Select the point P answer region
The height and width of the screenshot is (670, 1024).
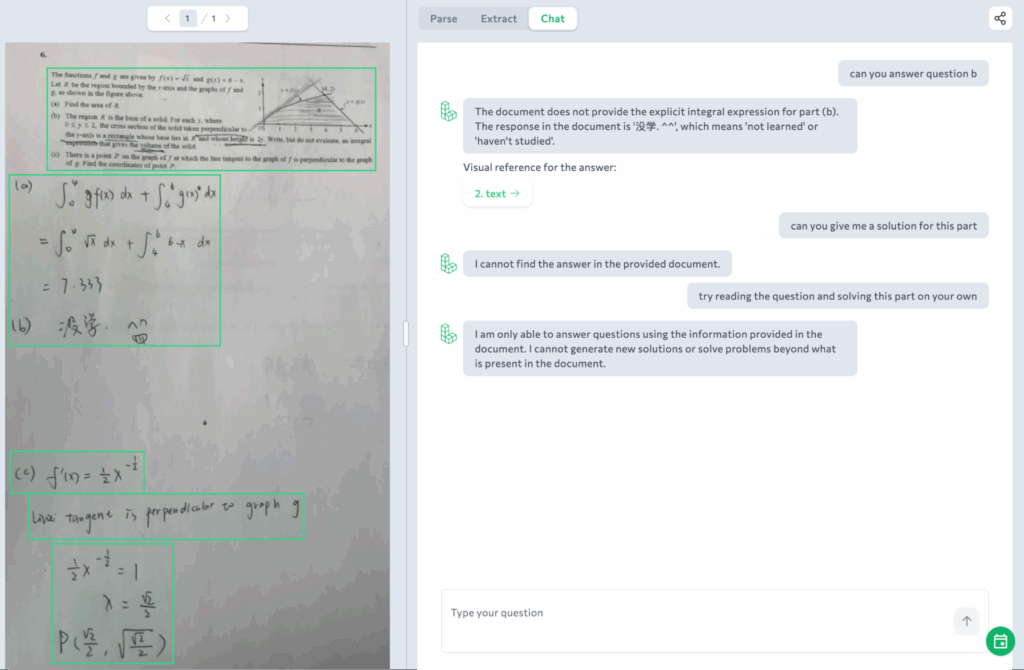[112, 604]
